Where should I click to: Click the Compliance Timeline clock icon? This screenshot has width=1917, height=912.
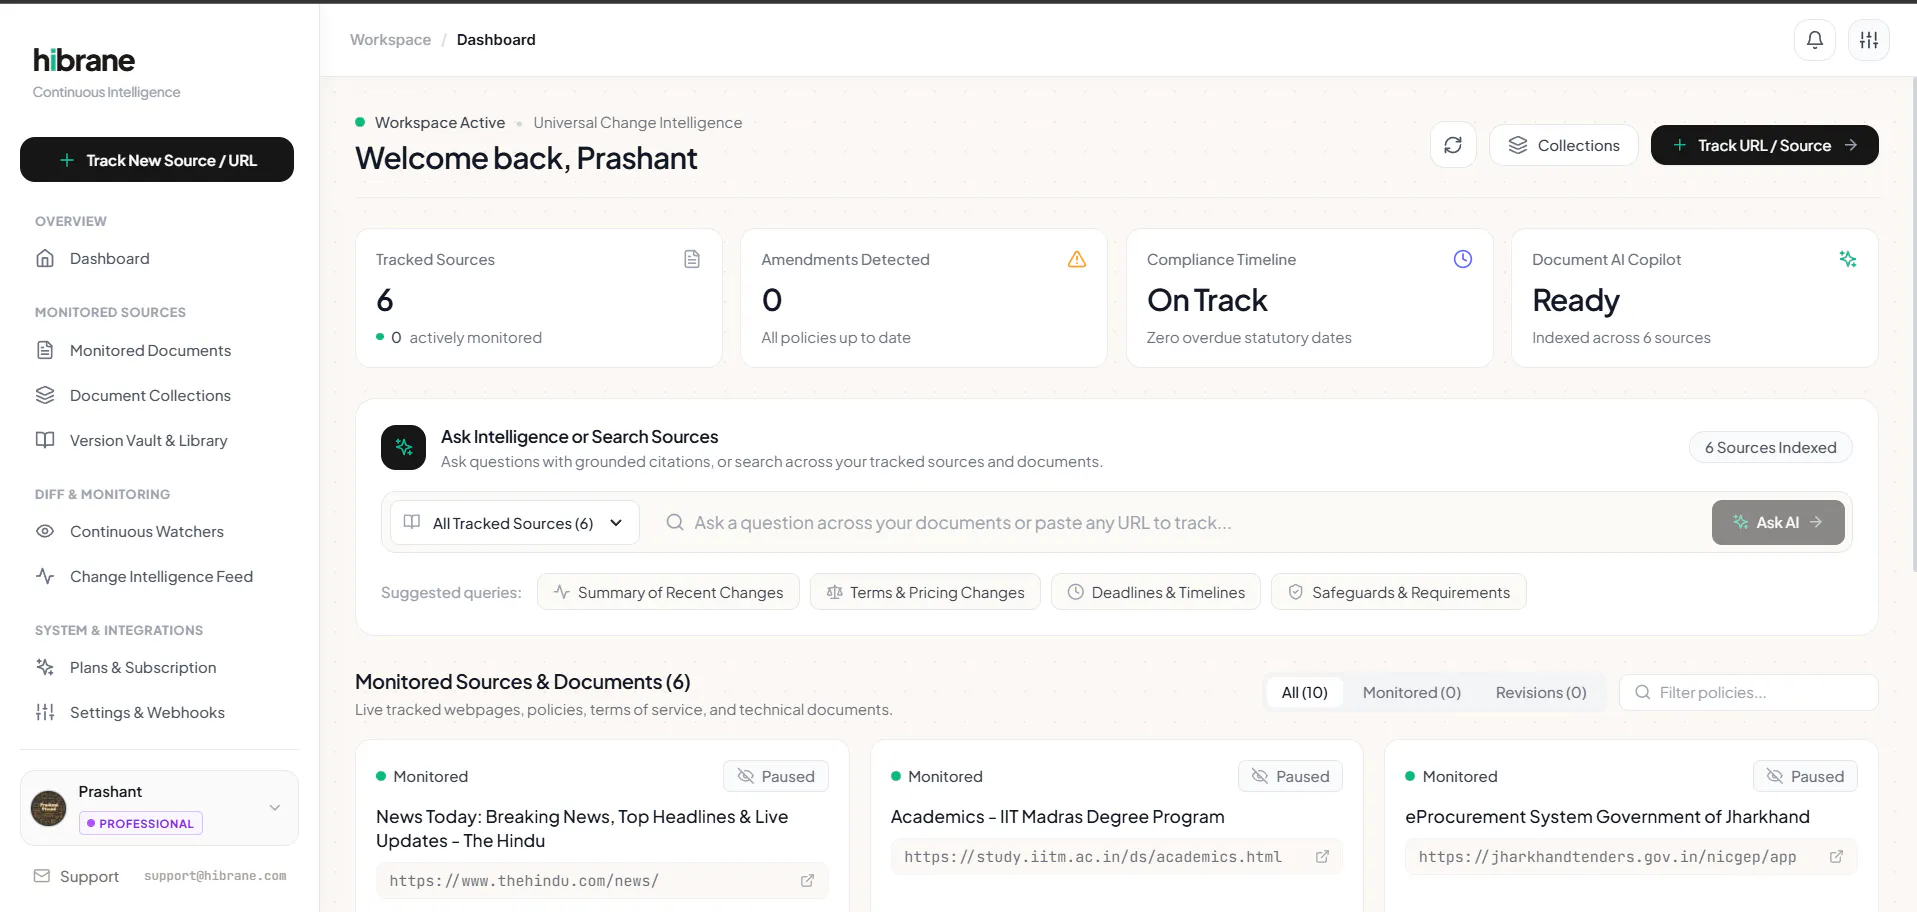tap(1462, 259)
